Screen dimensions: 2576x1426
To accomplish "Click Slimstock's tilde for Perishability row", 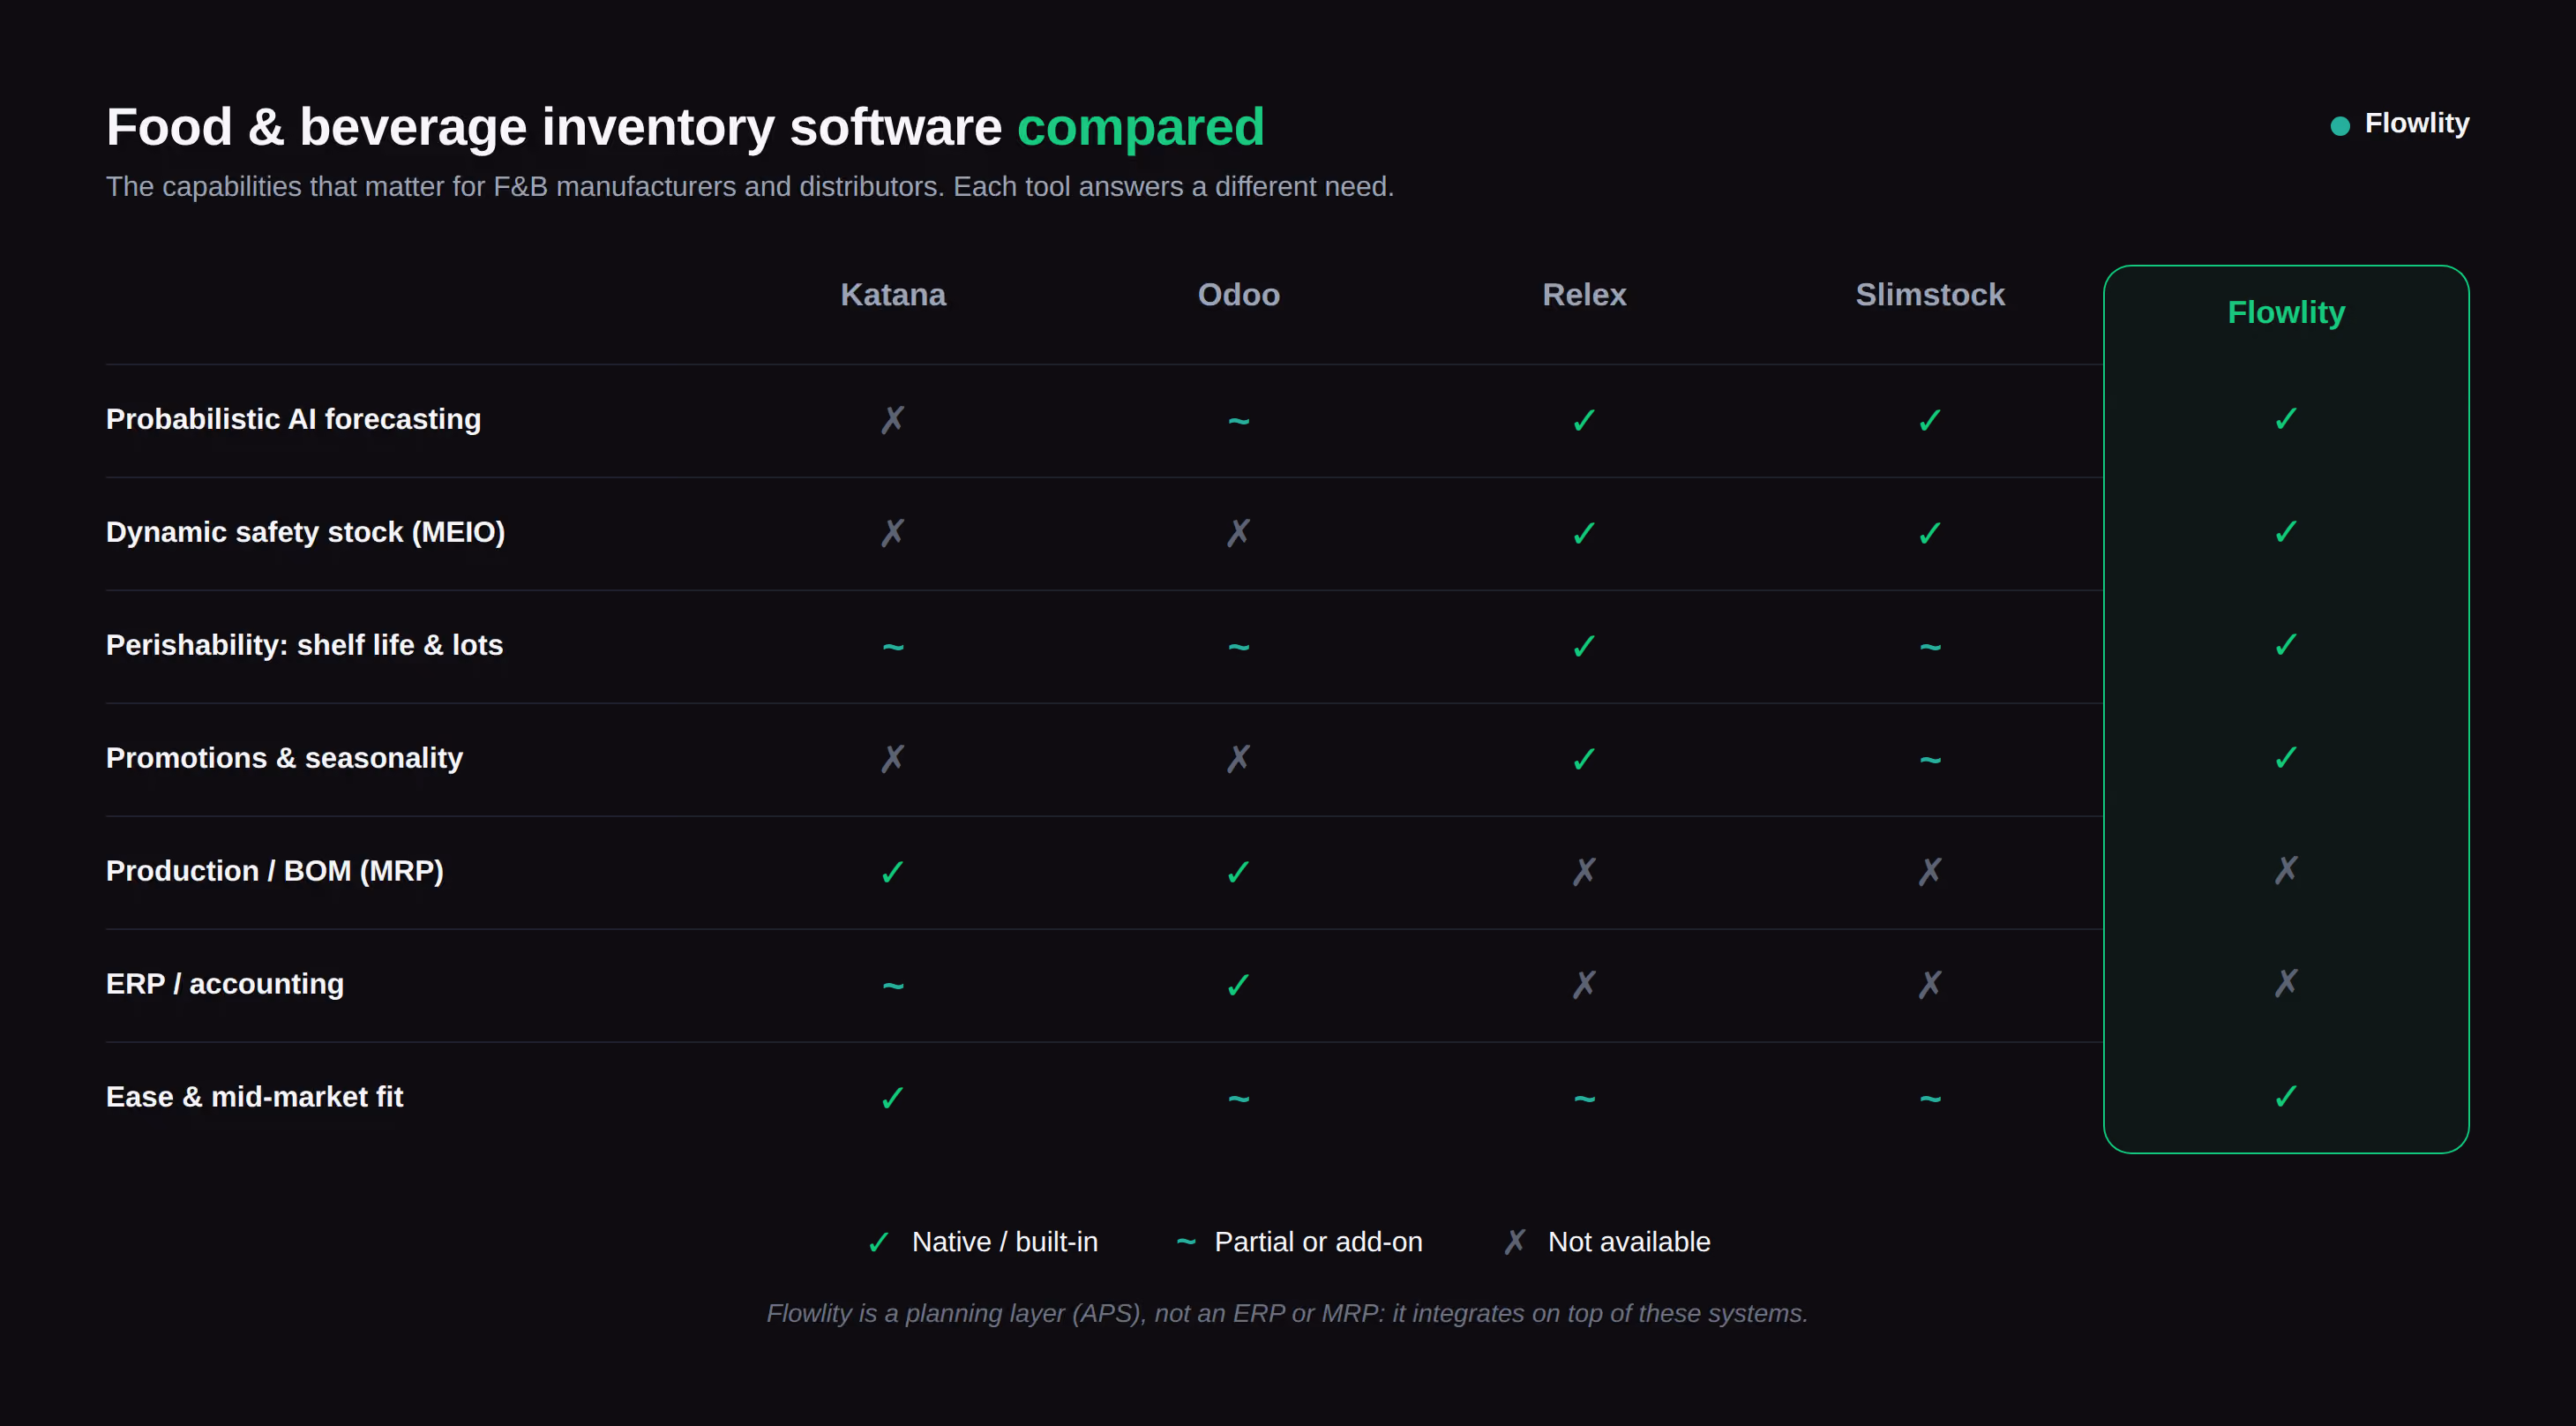I will click(x=1930, y=647).
